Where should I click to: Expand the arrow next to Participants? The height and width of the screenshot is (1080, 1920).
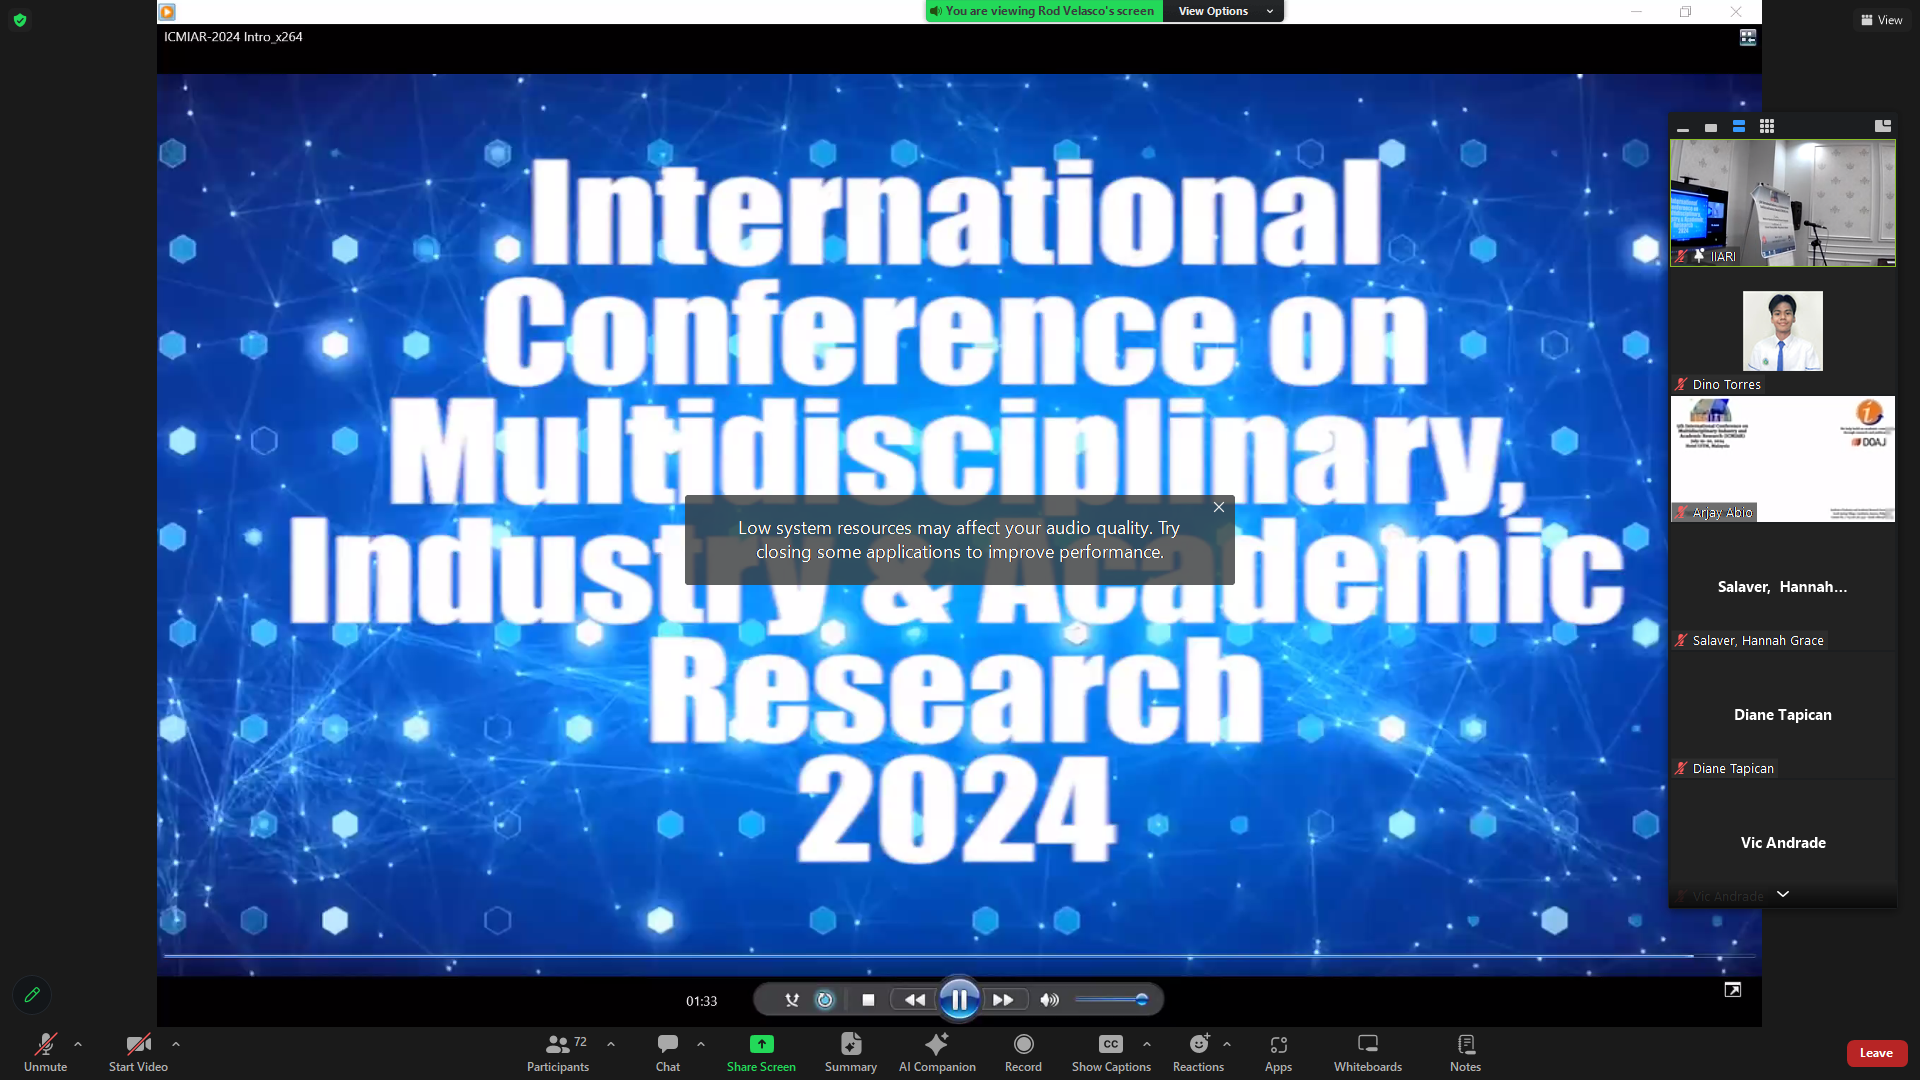[611, 1044]
